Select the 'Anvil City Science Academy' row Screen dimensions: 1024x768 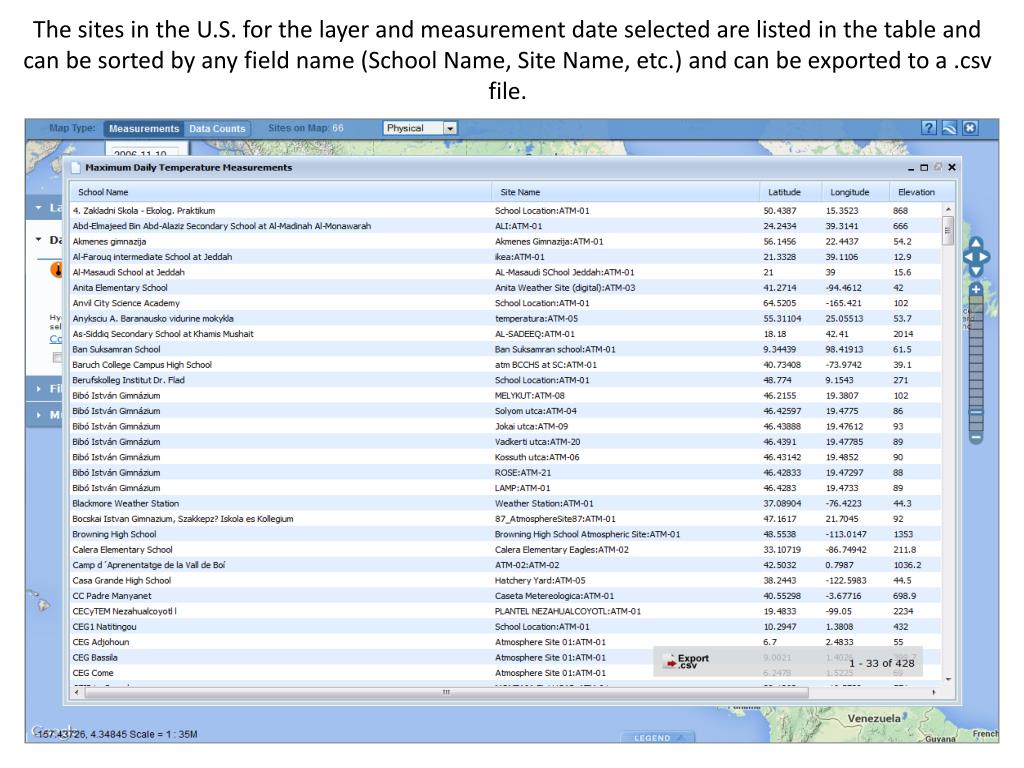tap(505, 303)
